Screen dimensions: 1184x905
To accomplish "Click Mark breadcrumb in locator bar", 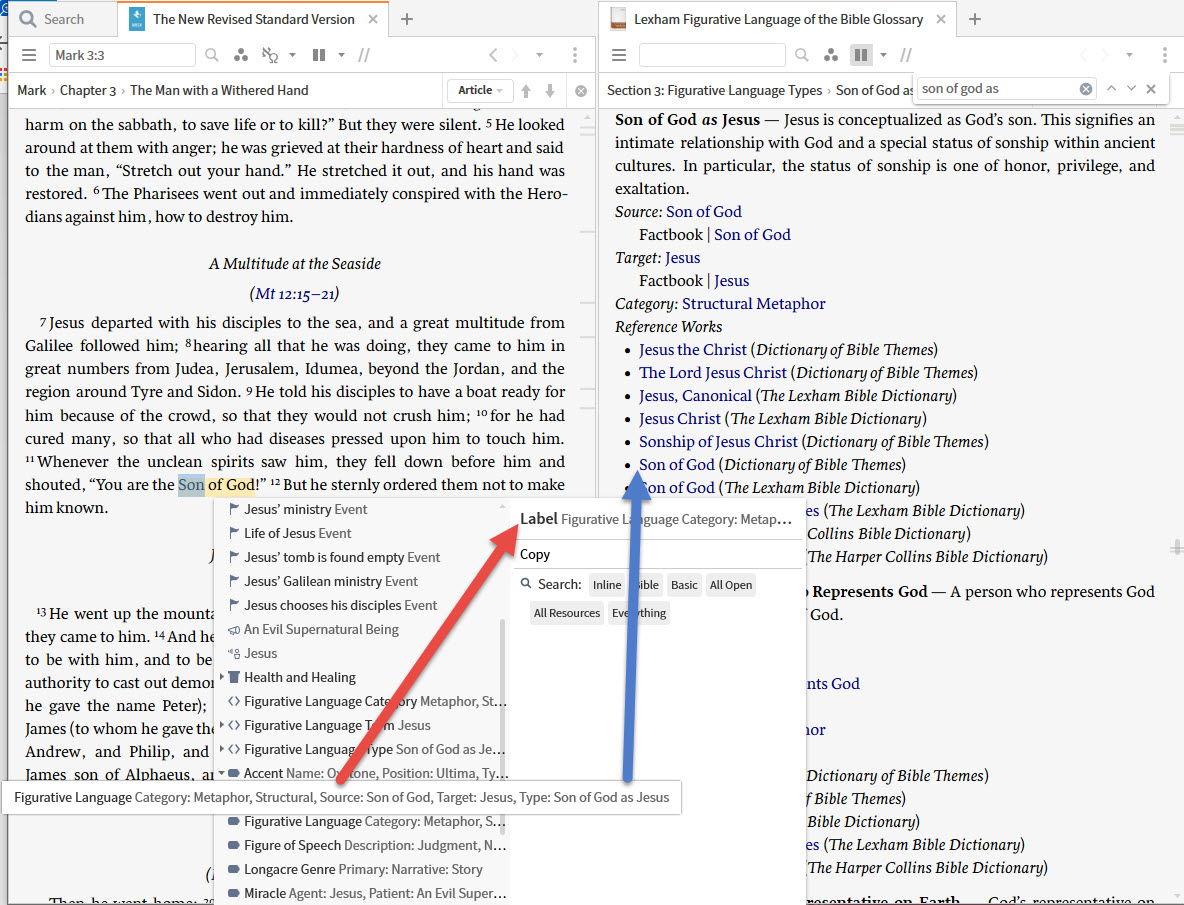I will (32, 91).
